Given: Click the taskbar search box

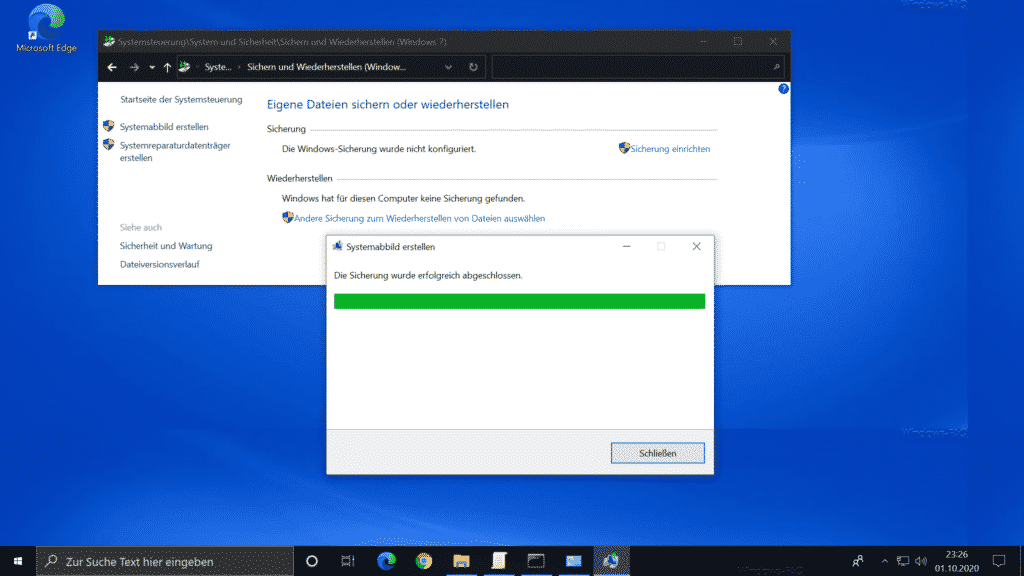Looking at the screenshot, I should click(165, 562).
